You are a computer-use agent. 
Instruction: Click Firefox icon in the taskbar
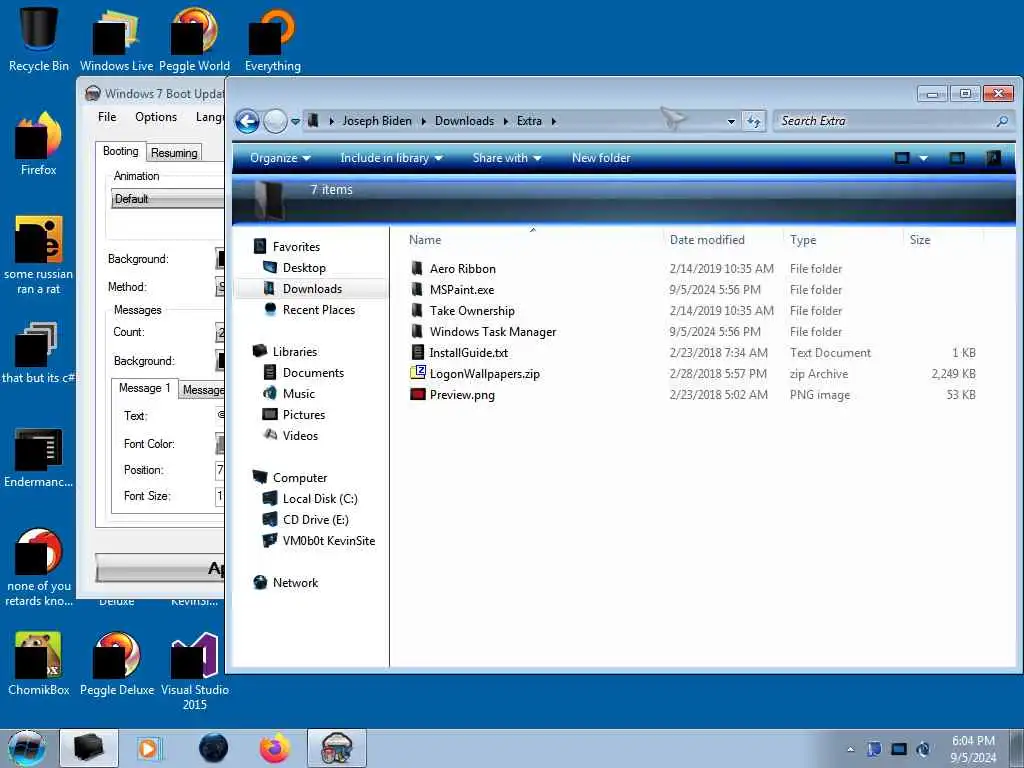[275, 748]
